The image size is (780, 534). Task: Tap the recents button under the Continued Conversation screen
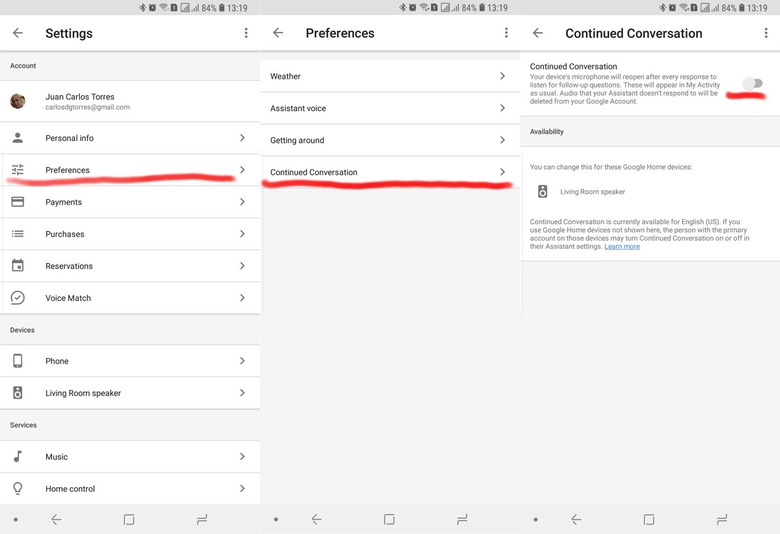(x=722, y=520)
